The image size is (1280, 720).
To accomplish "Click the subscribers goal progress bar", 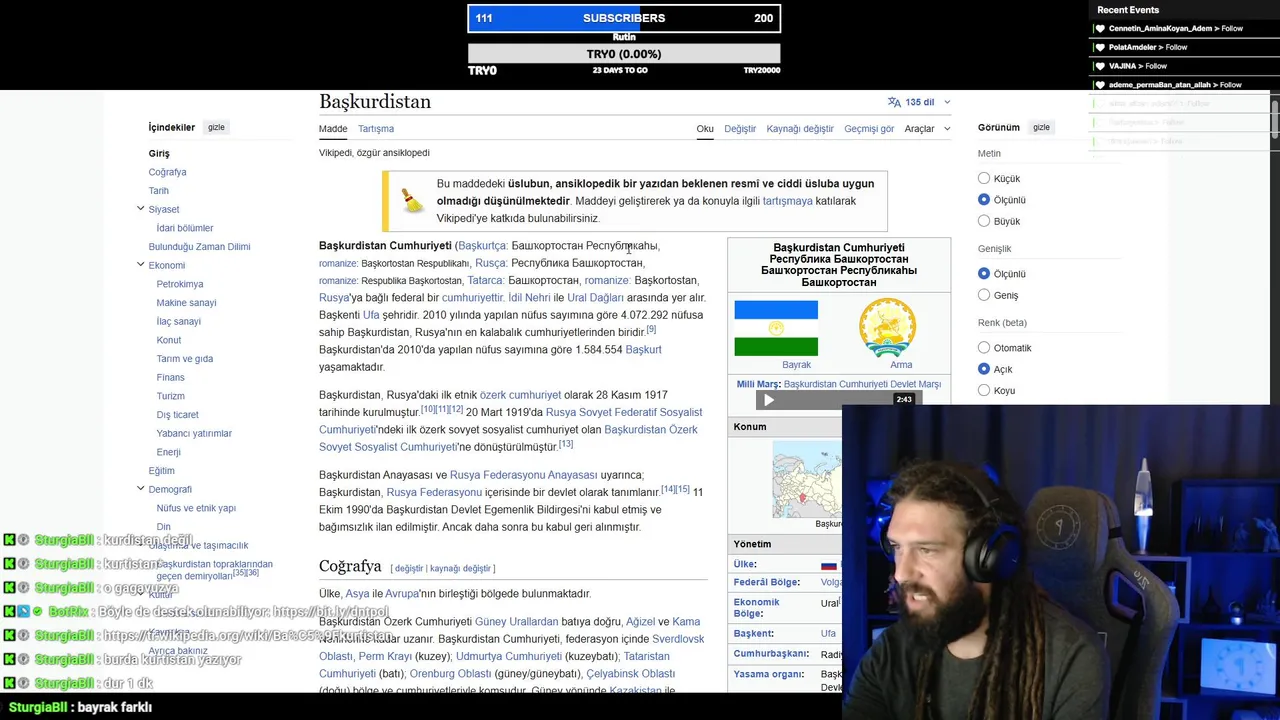I will pyautogui.click(x=624, y=18).
